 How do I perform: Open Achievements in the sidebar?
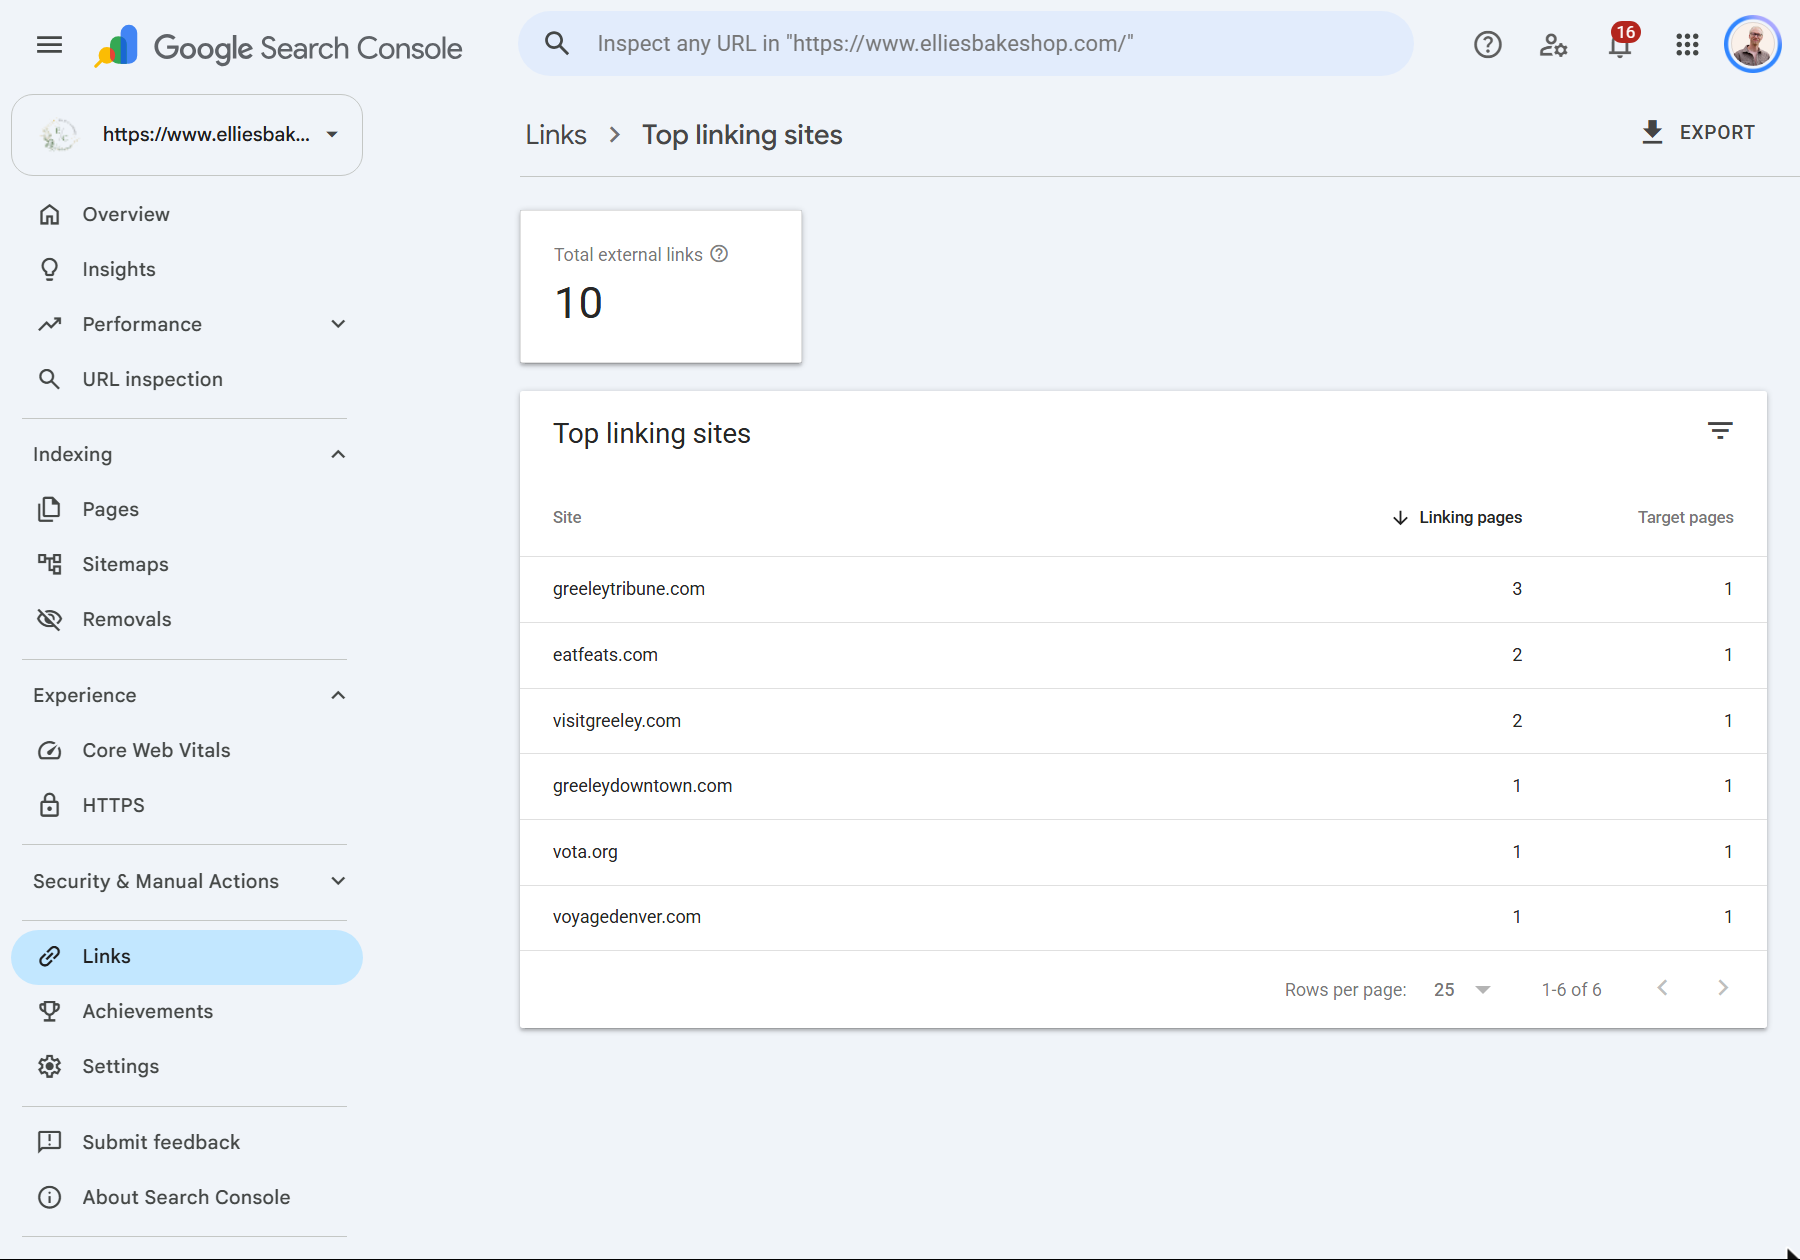click(187, 1011)
